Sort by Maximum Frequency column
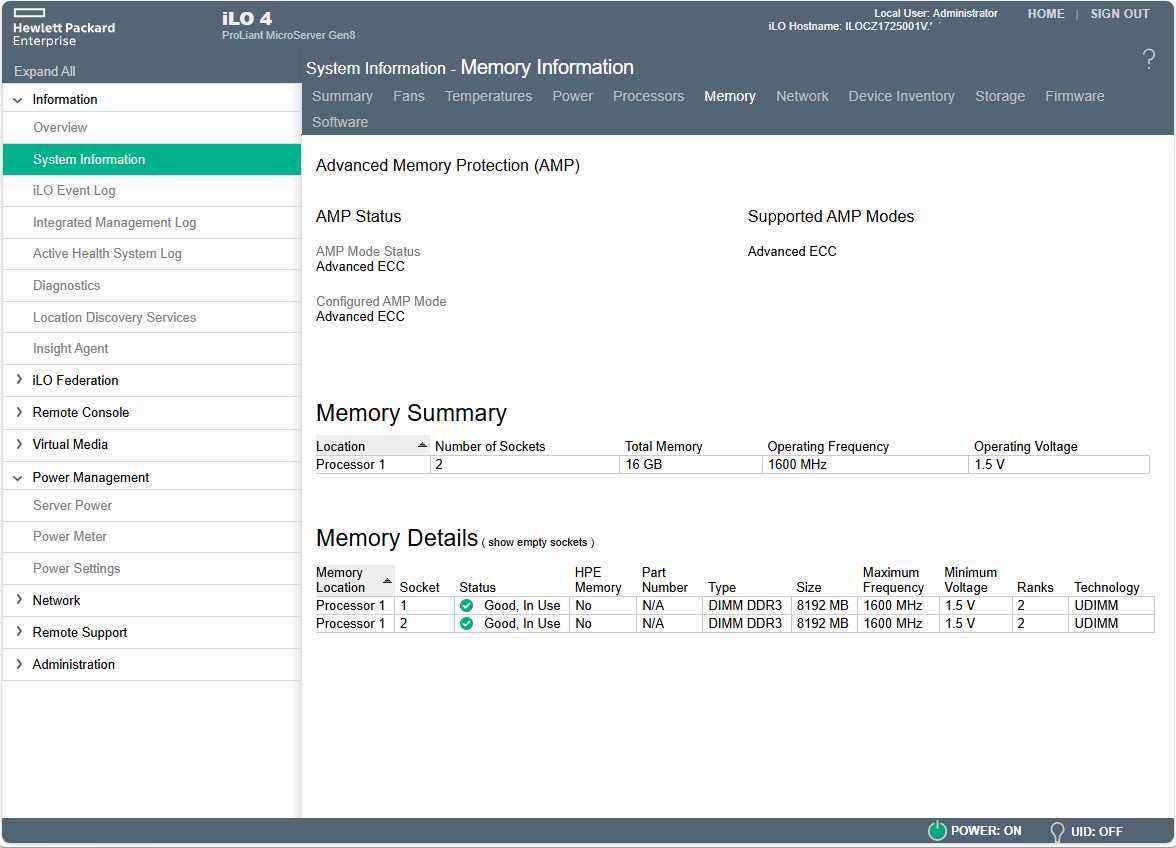 [892, 580]
